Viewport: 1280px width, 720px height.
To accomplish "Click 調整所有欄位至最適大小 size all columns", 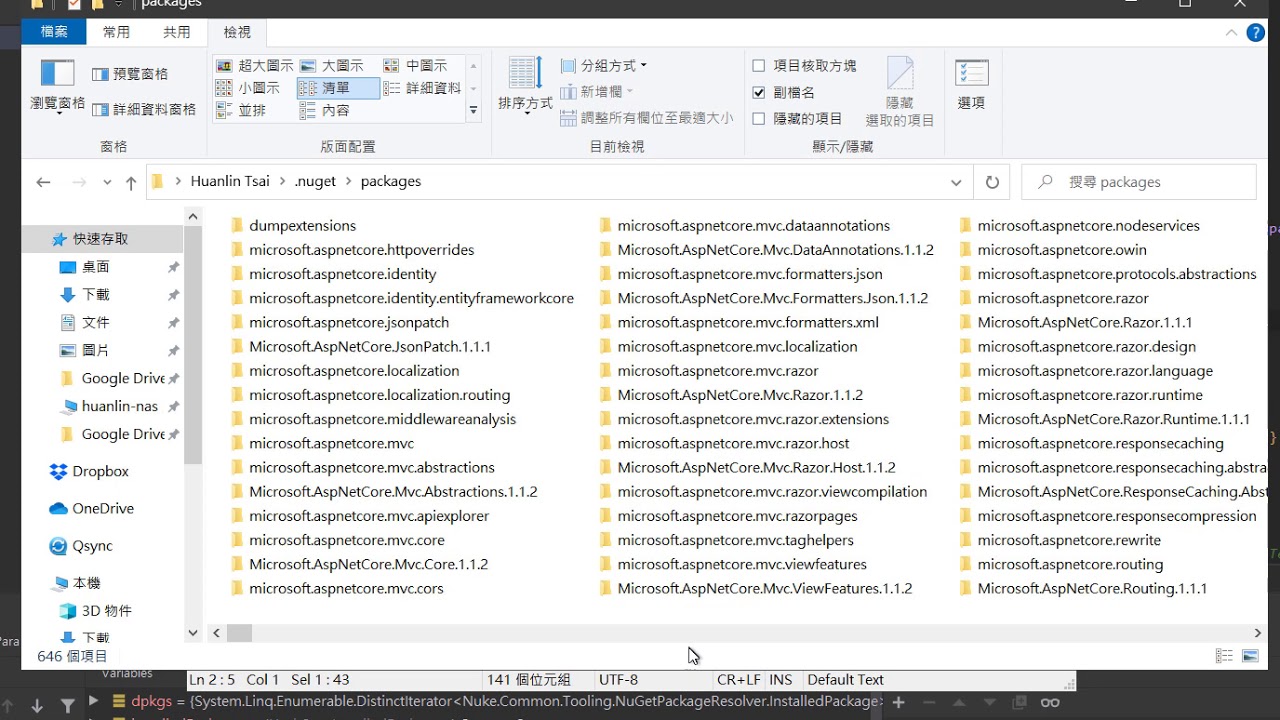I will pyautogui.click(x=647, y=118).
